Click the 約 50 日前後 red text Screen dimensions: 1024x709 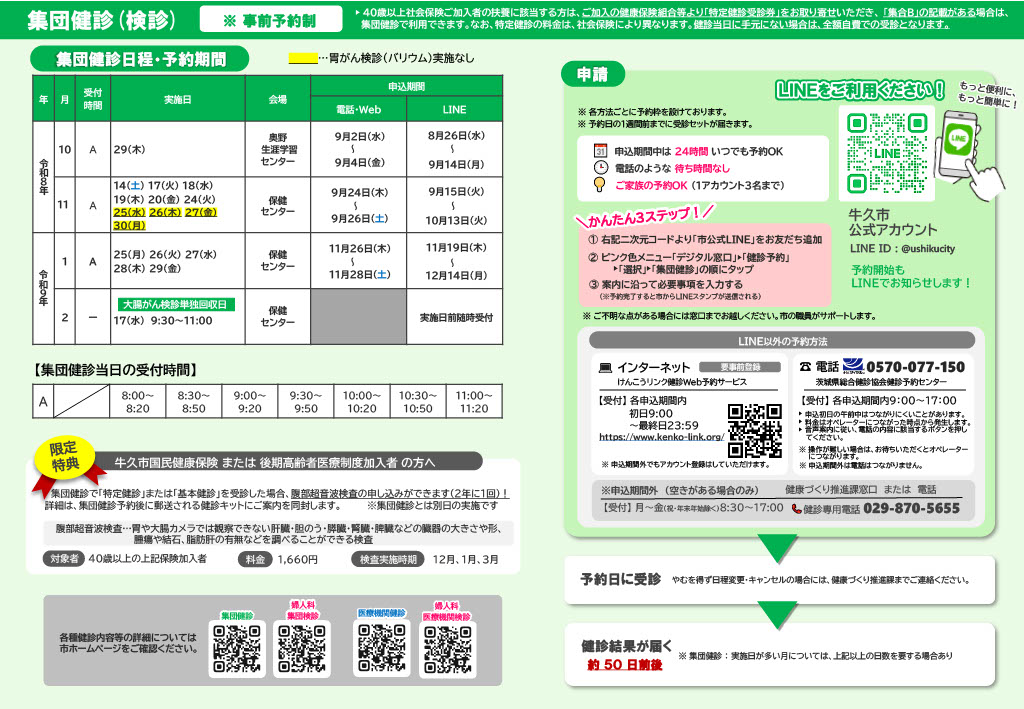[x=624, y=665]
